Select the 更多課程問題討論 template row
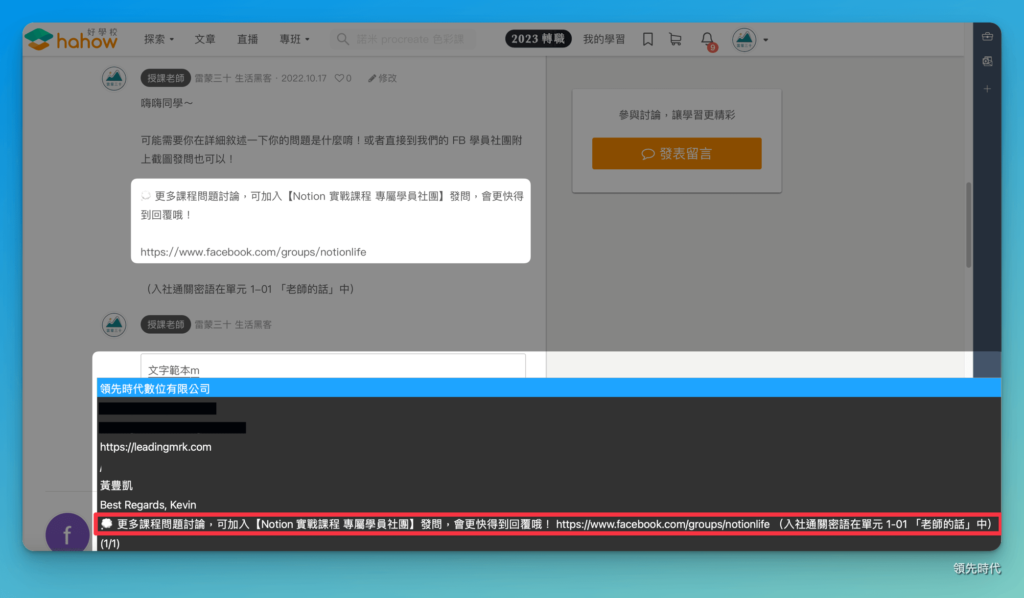Image resolution: width=1024 pixels, height=598 pixels. [549, 524]
